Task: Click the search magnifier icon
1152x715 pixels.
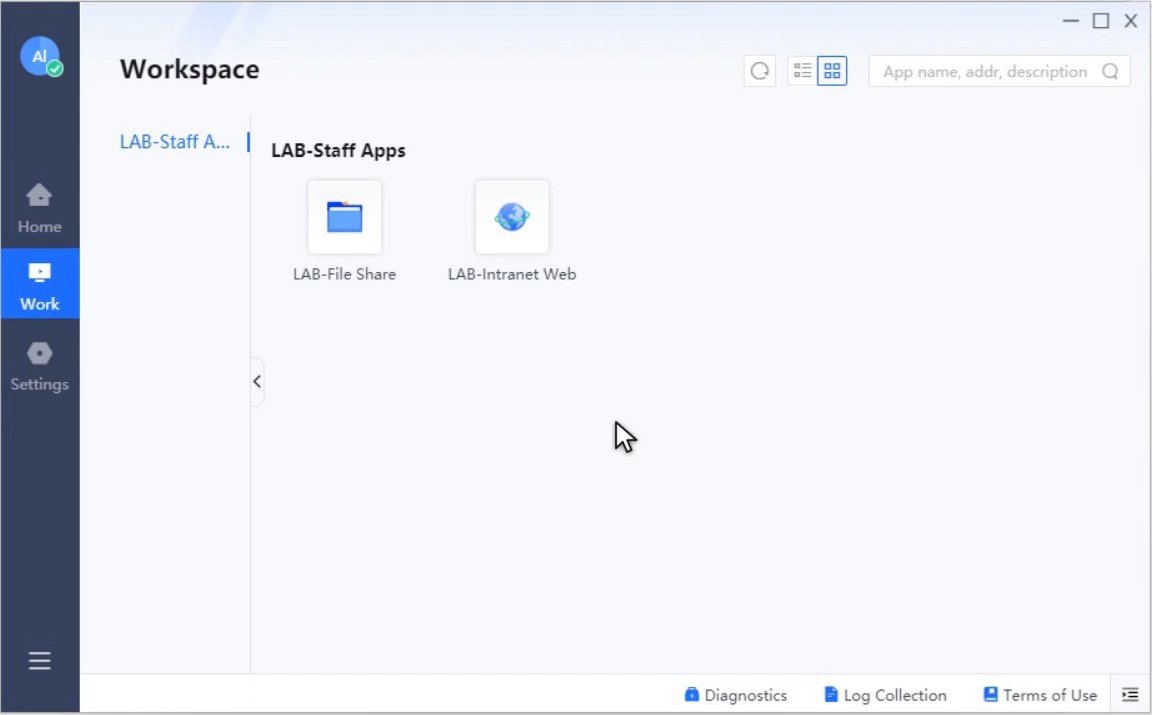Action: point(1110,71)
